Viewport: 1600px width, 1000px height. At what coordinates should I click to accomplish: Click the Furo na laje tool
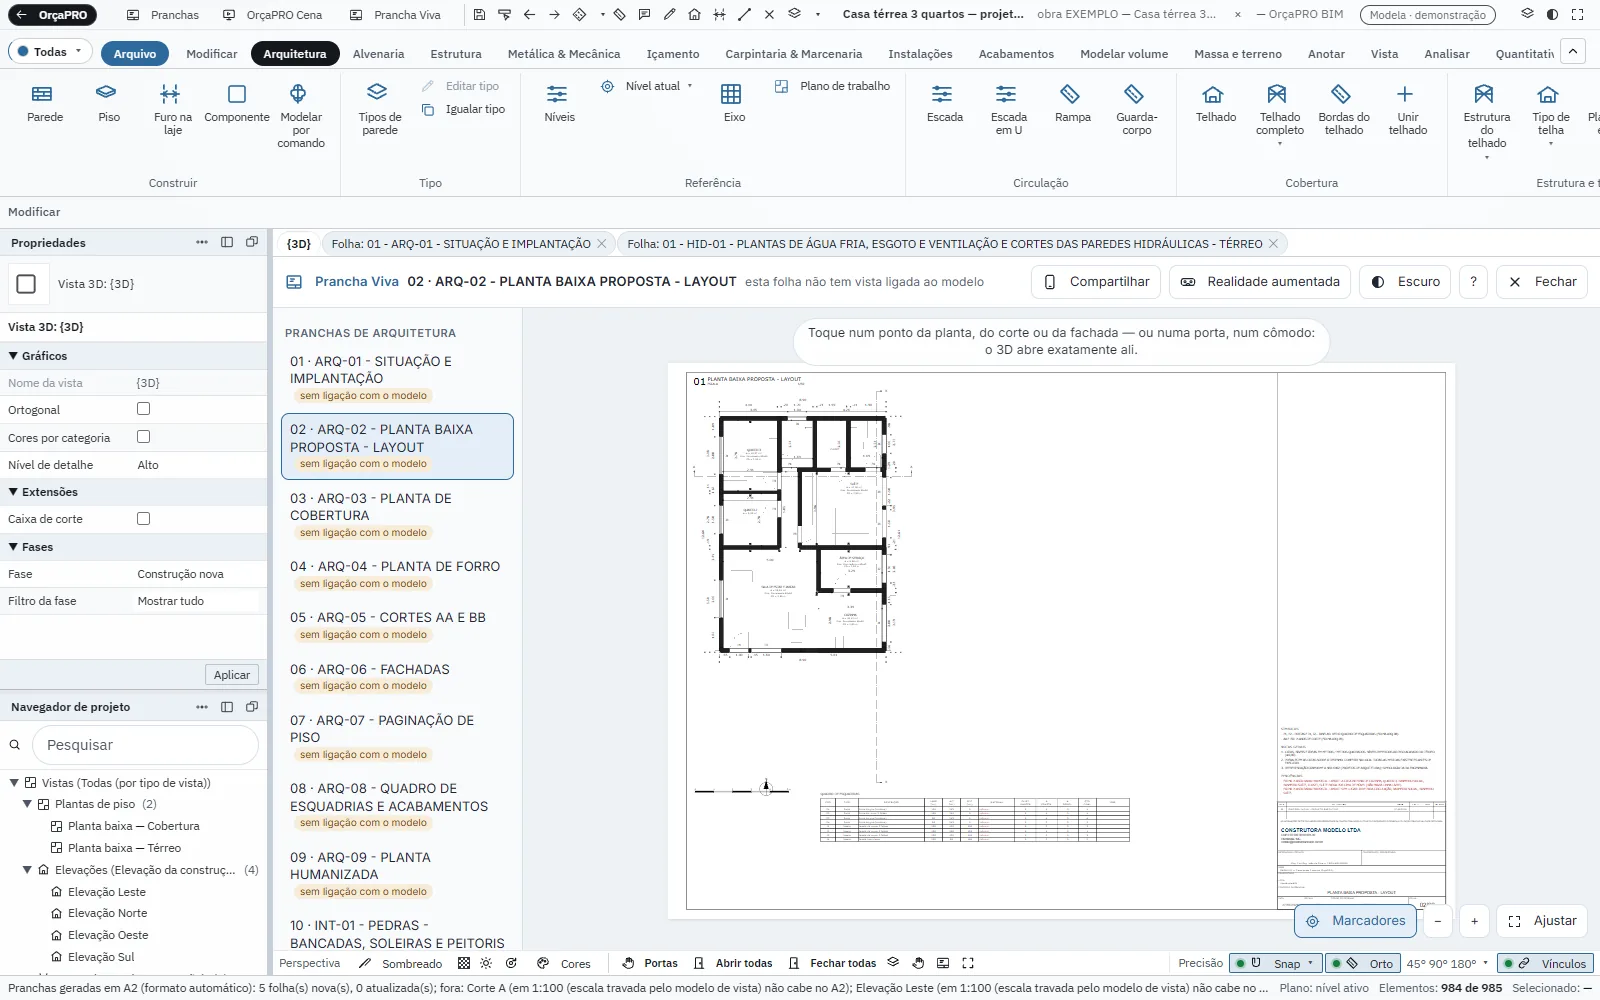click(x=172, y=109)
